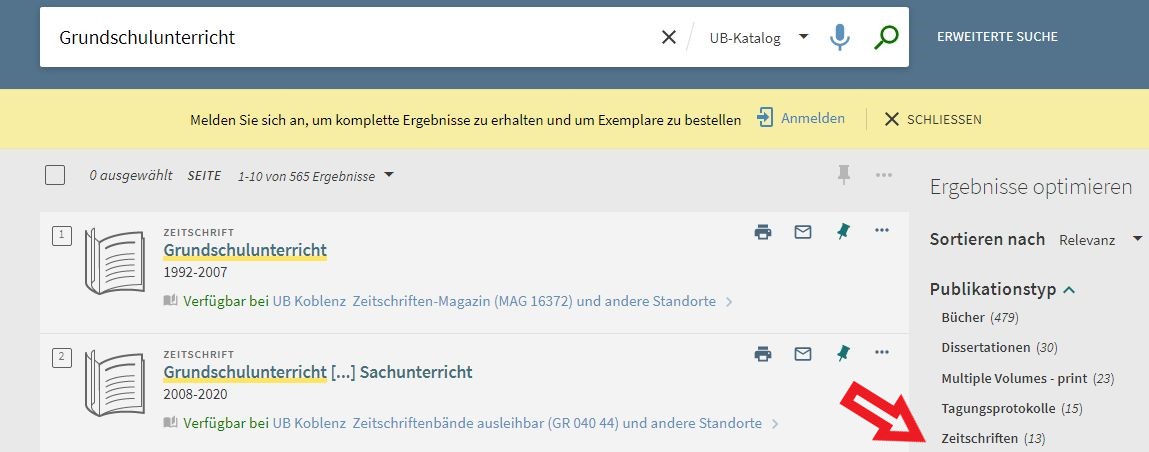This screenshot has height=452, width=1149.
Task: Select result number 2 via its number box
Action: (62, 357)
